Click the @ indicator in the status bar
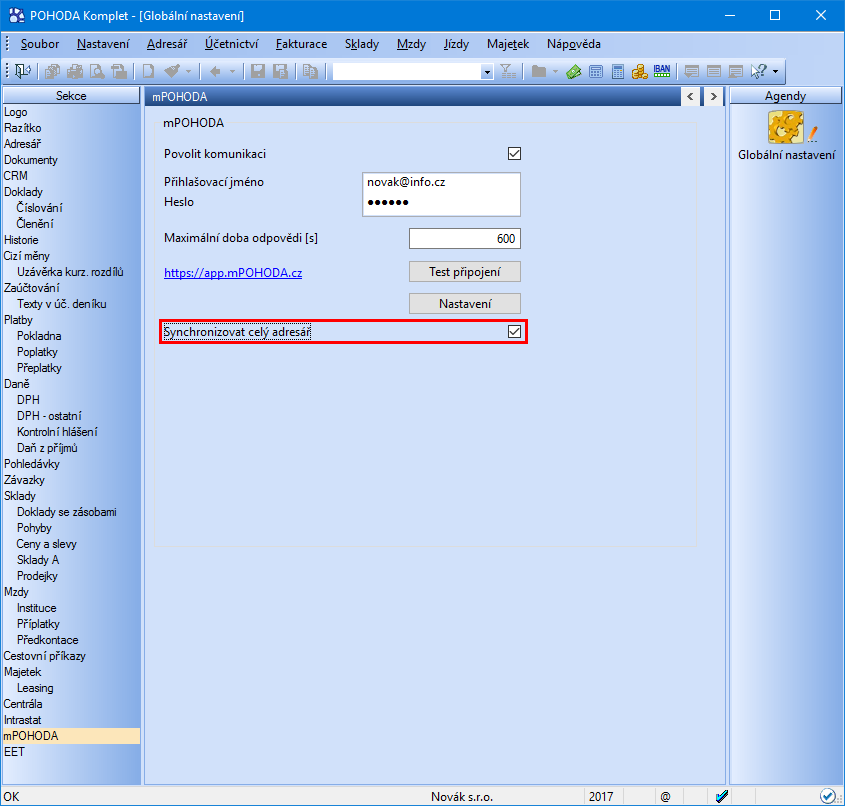The width and height of the screenshot is (845, 806). coord(666,796)
